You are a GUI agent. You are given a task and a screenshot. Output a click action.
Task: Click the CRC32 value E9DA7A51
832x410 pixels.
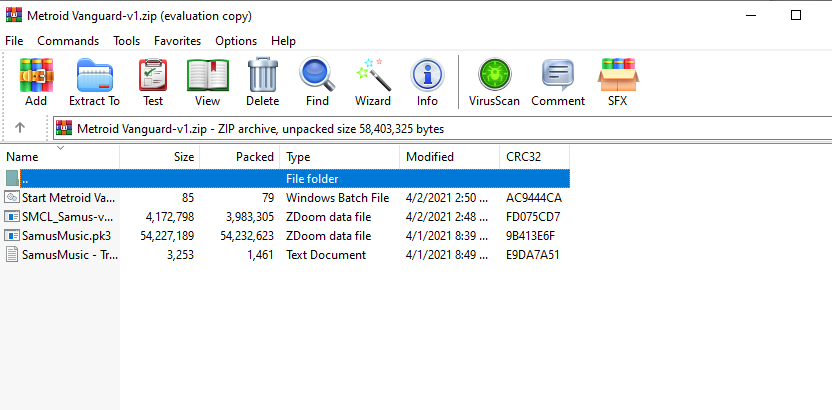[533, 255]
